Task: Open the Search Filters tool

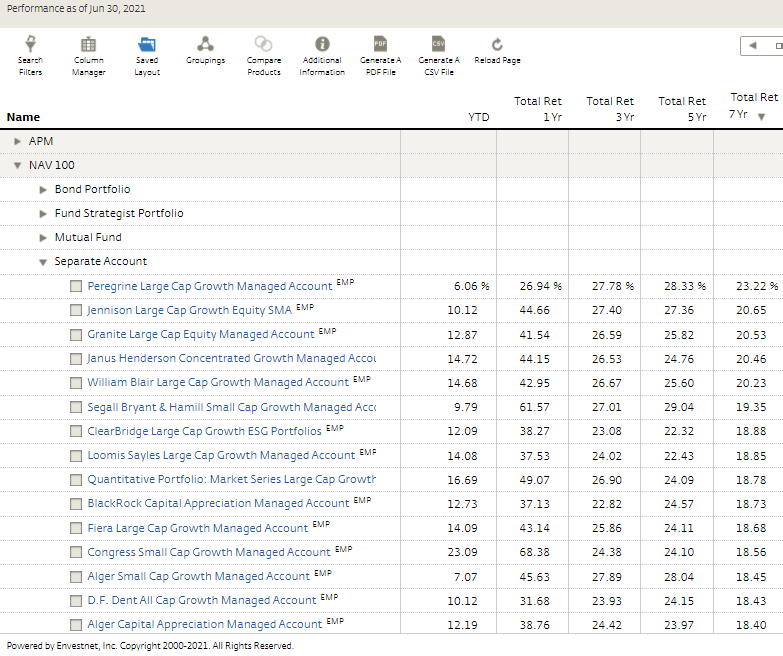Action: 30,55
